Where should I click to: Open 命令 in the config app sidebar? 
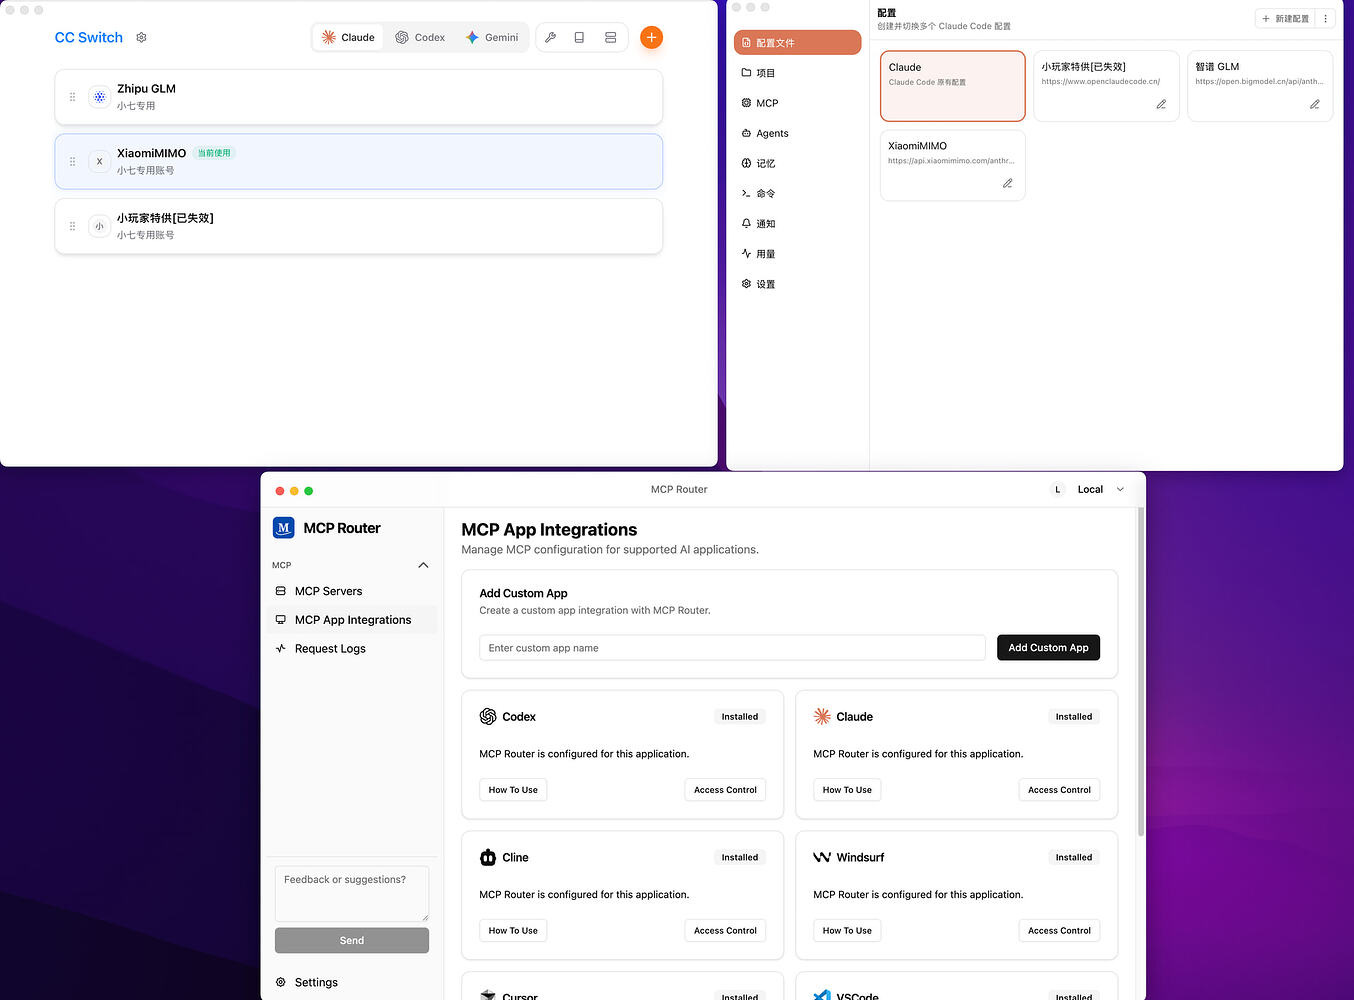tap(797, 193)
